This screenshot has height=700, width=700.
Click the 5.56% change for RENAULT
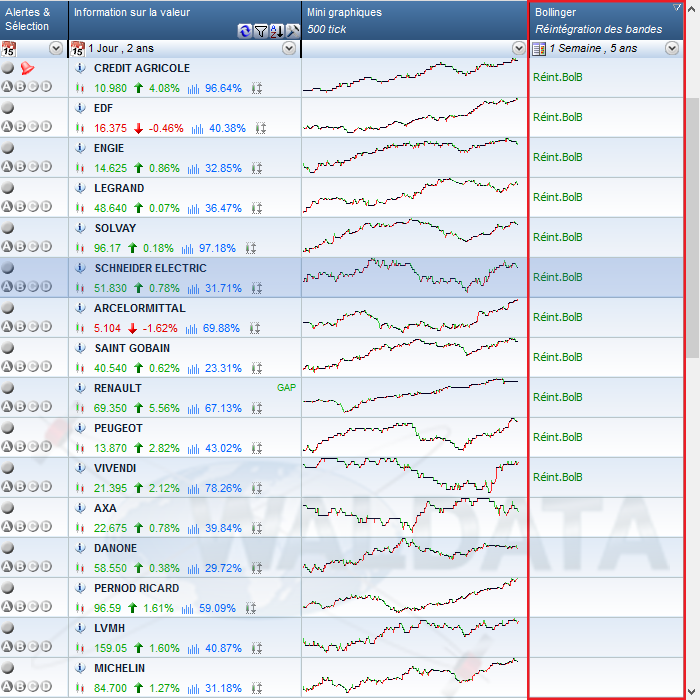(x=164, y=408)
